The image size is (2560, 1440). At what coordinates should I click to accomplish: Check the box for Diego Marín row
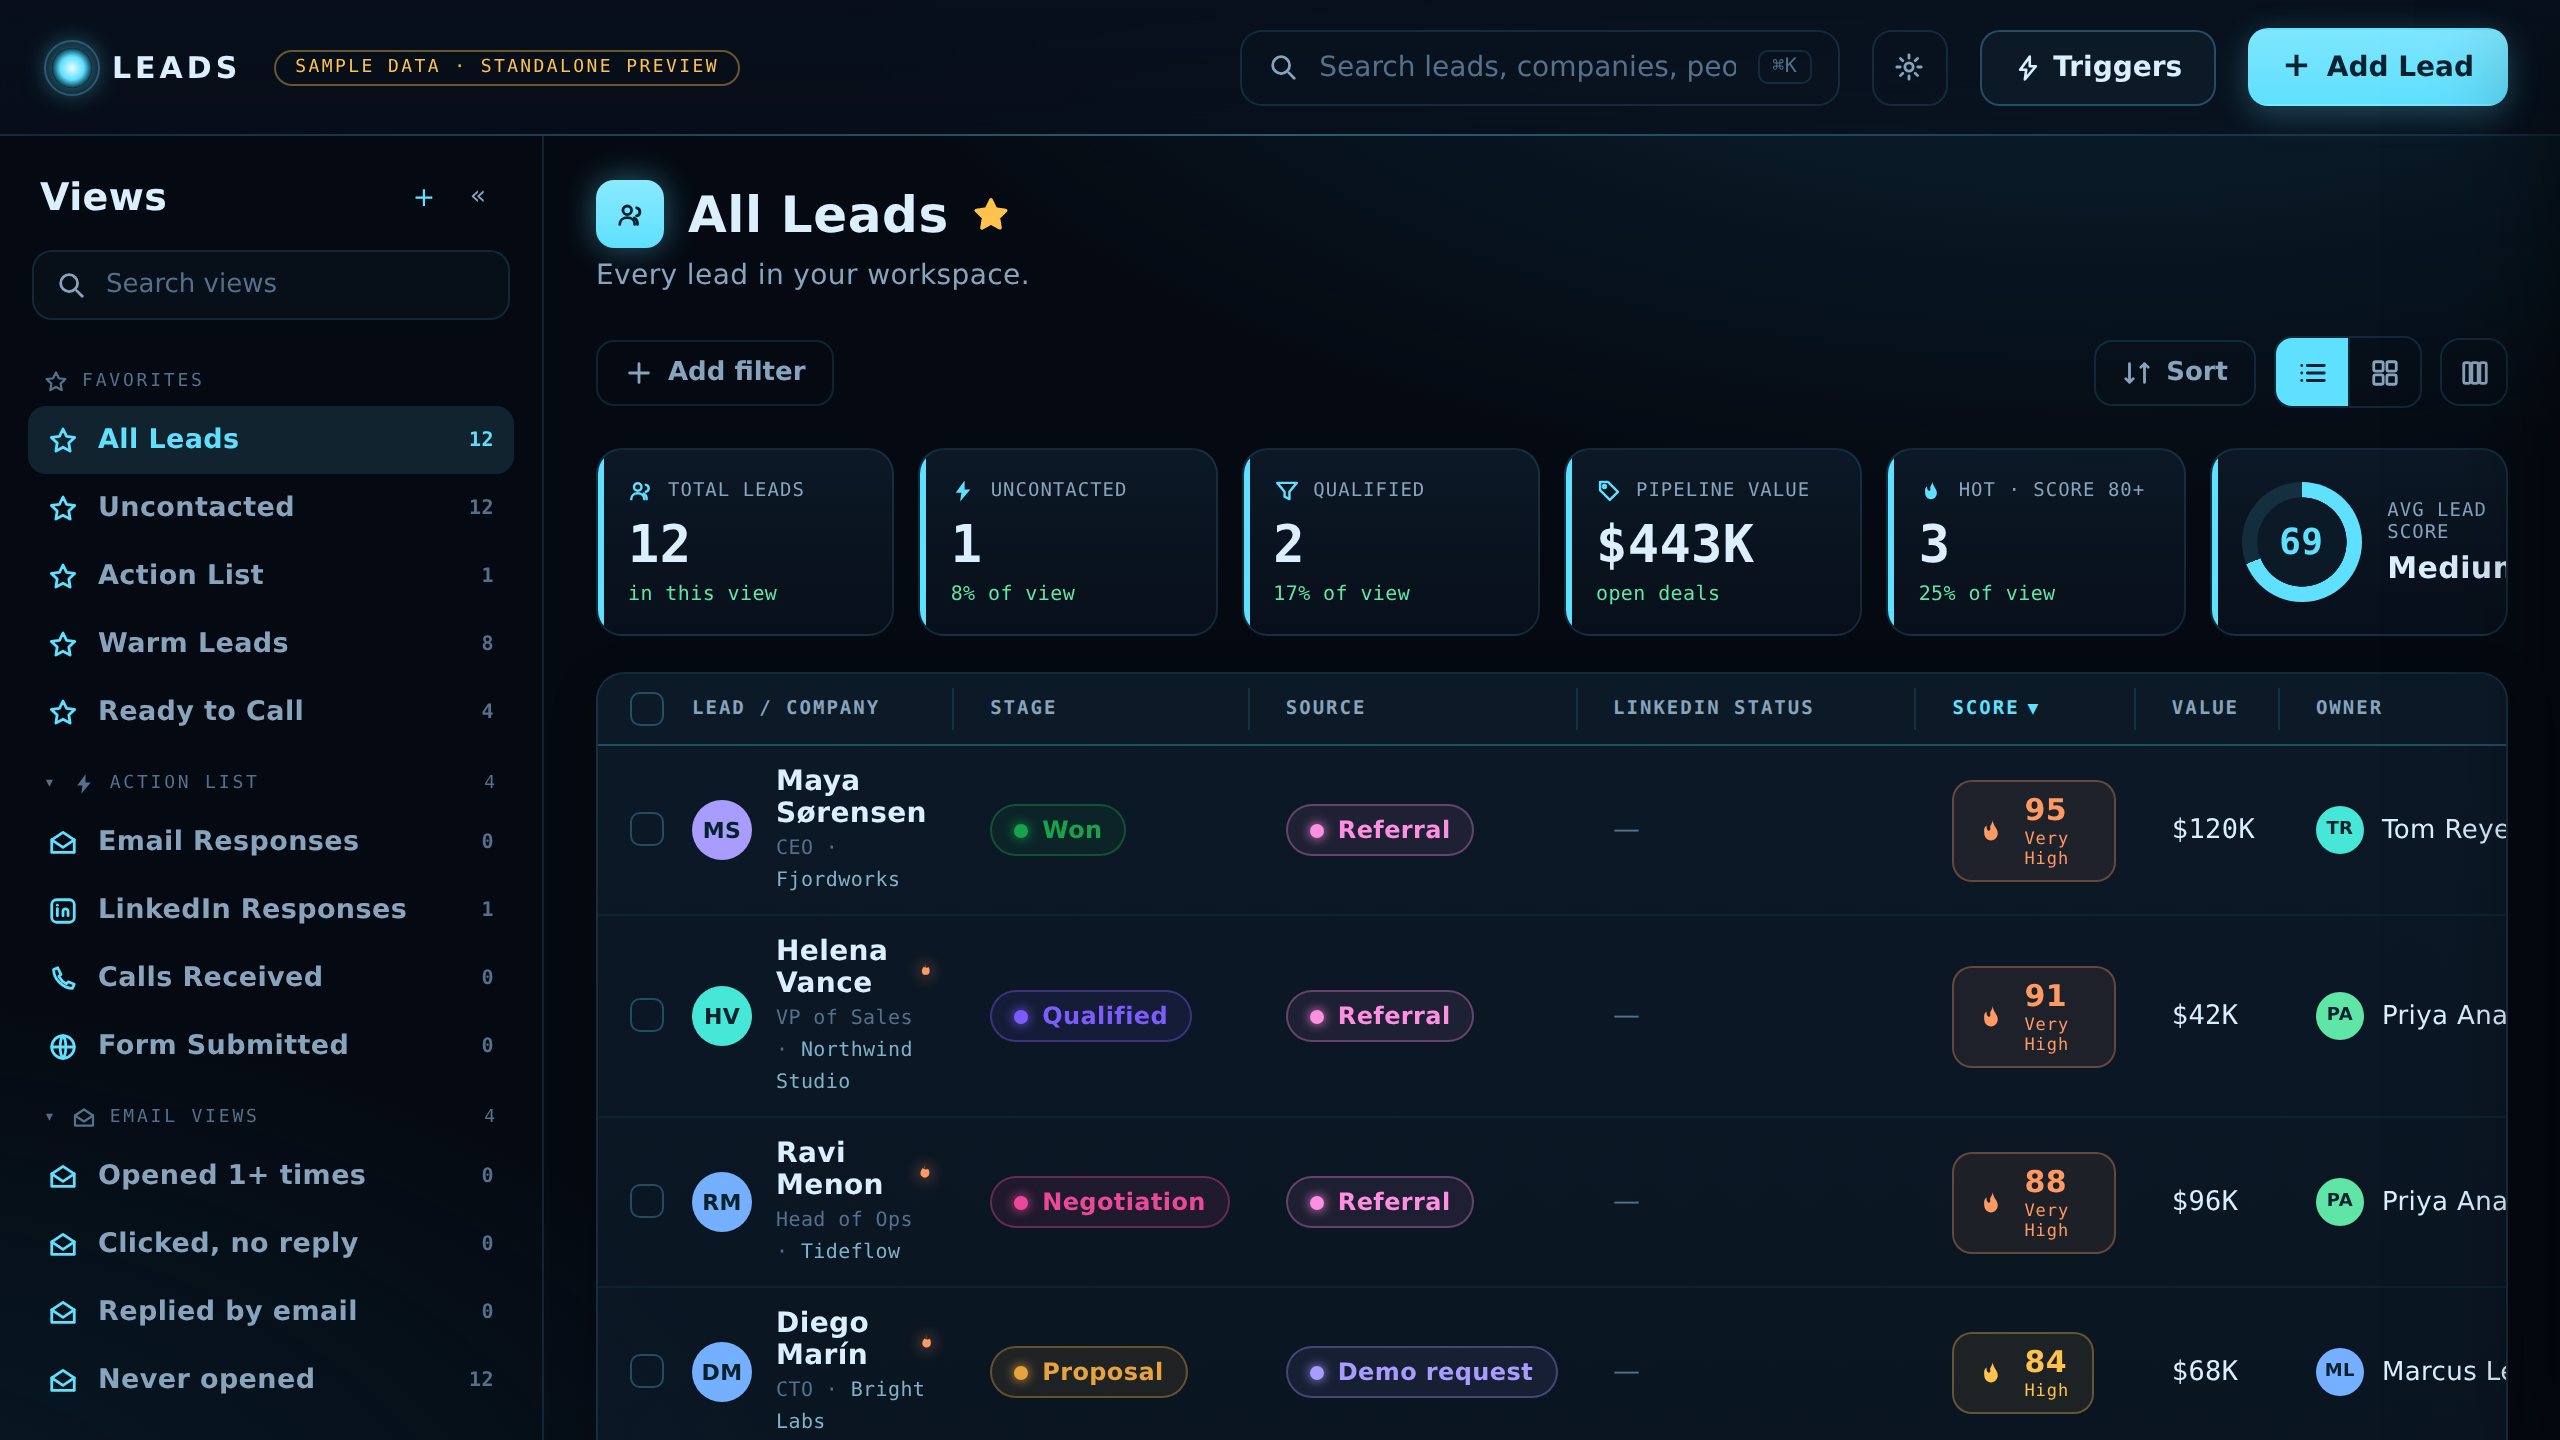tap(647, 1371)
